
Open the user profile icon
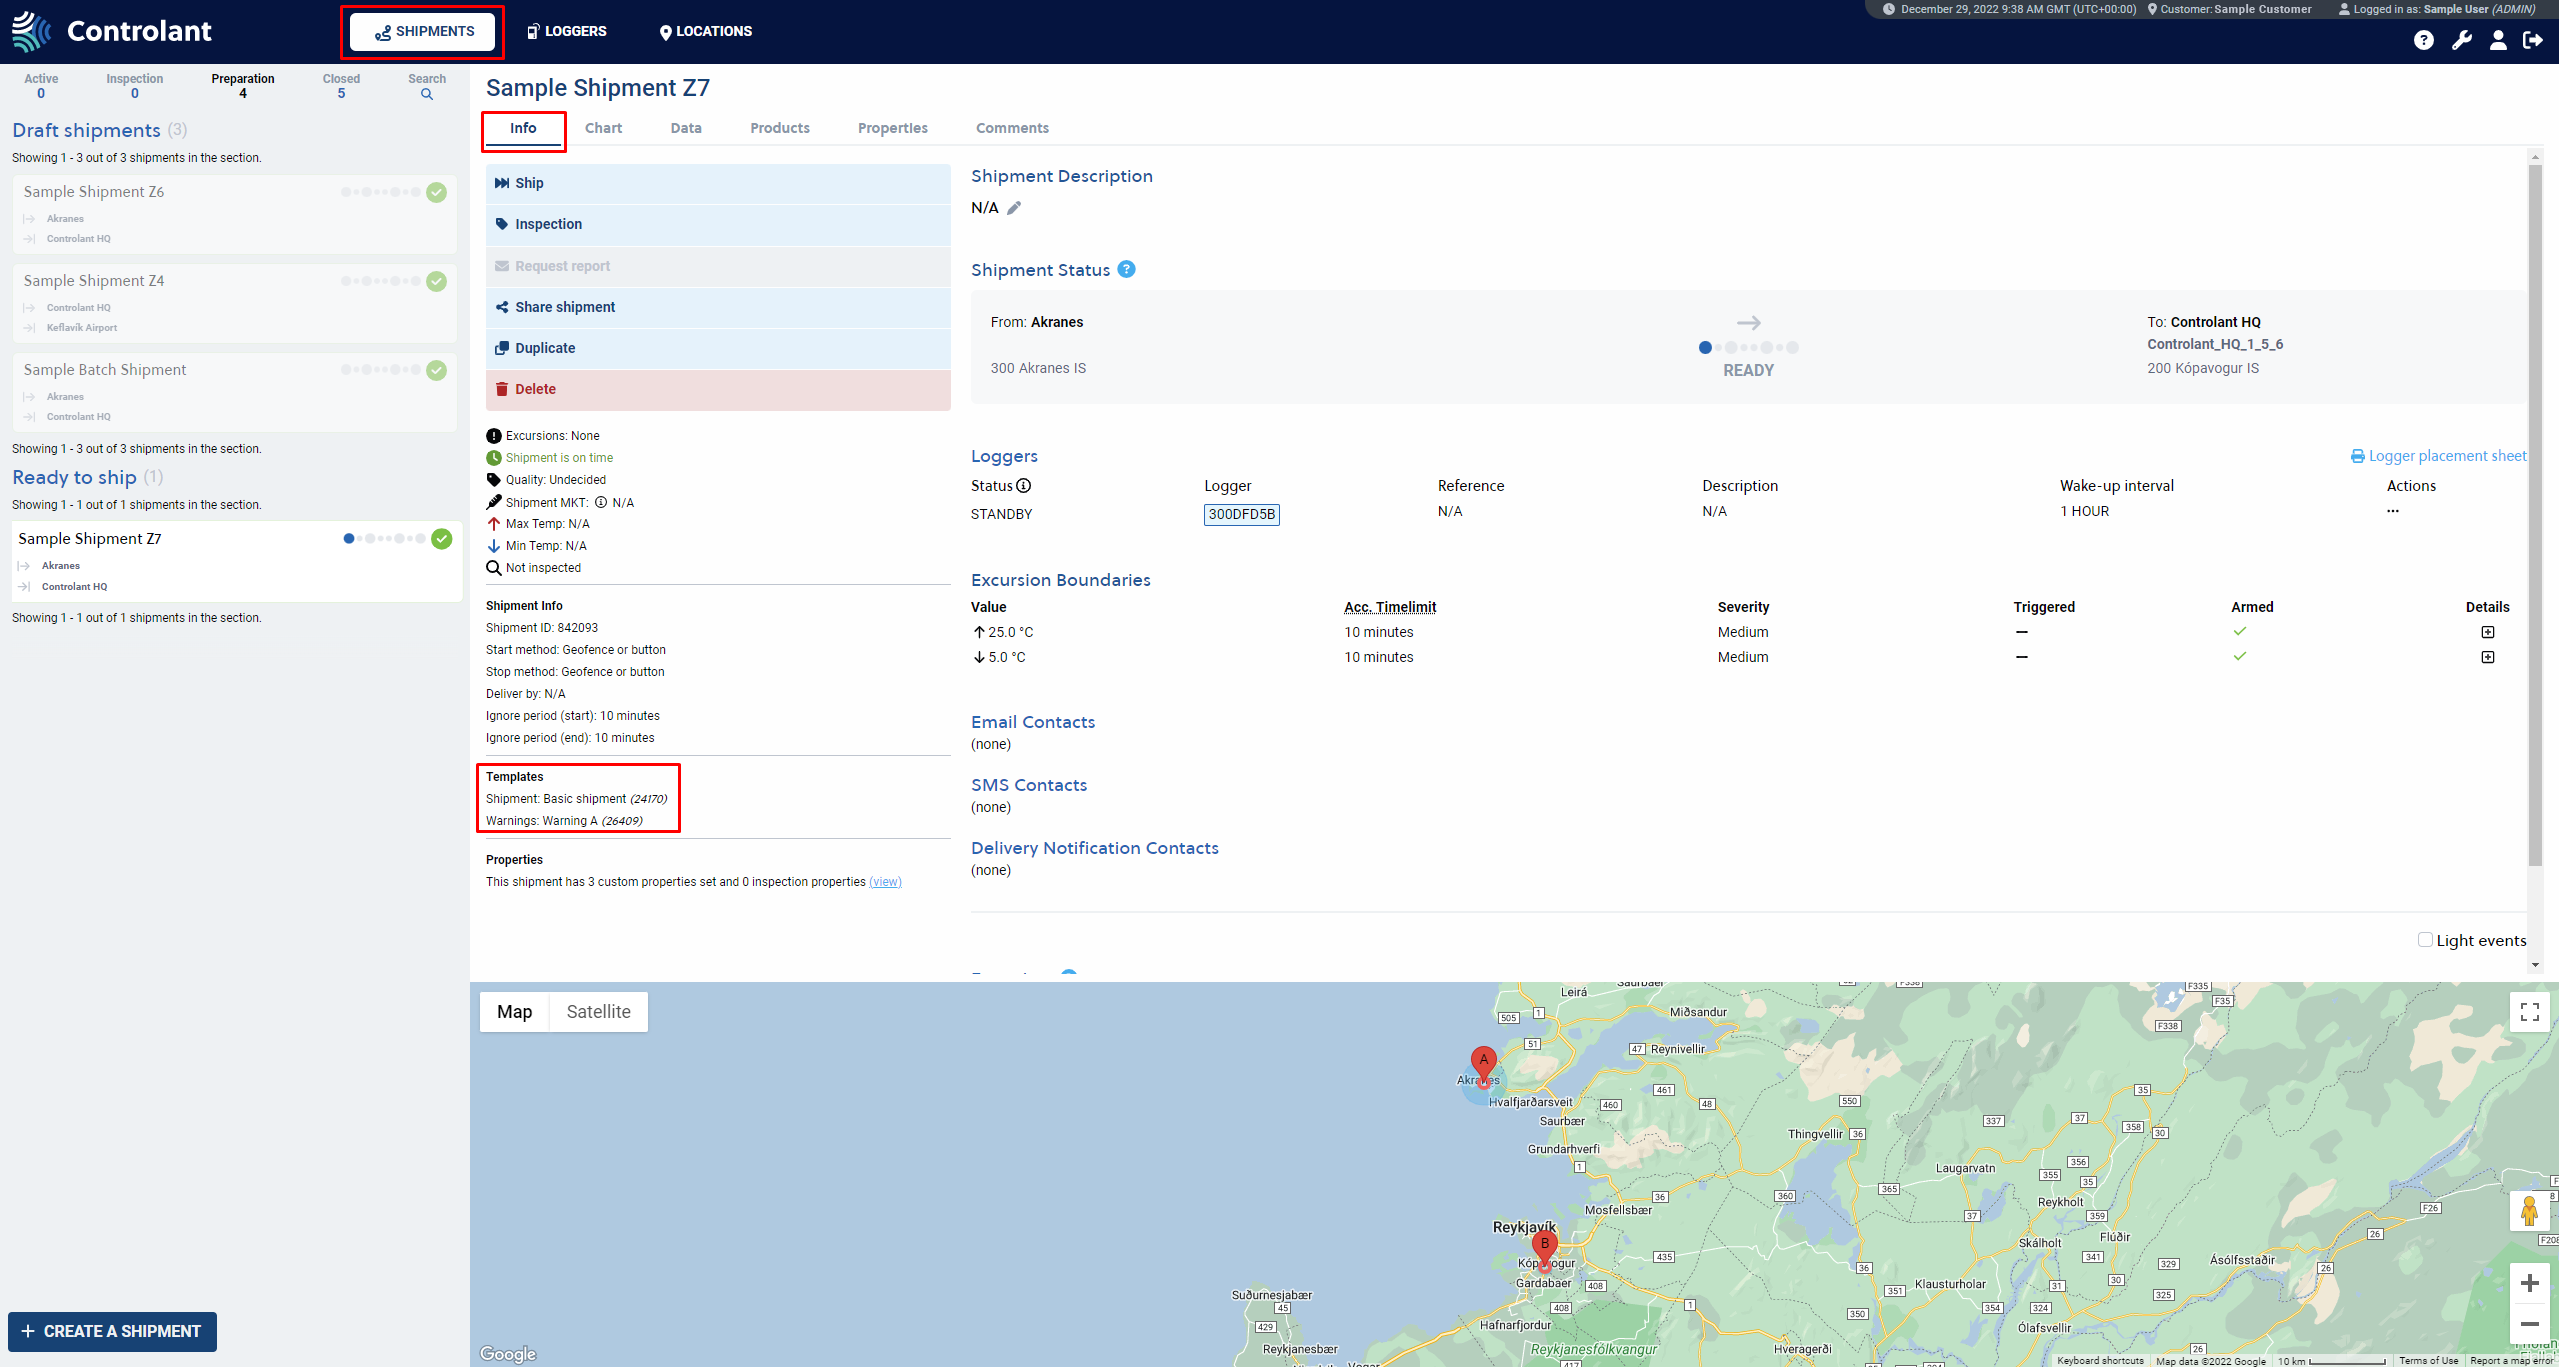[2498, 40]
